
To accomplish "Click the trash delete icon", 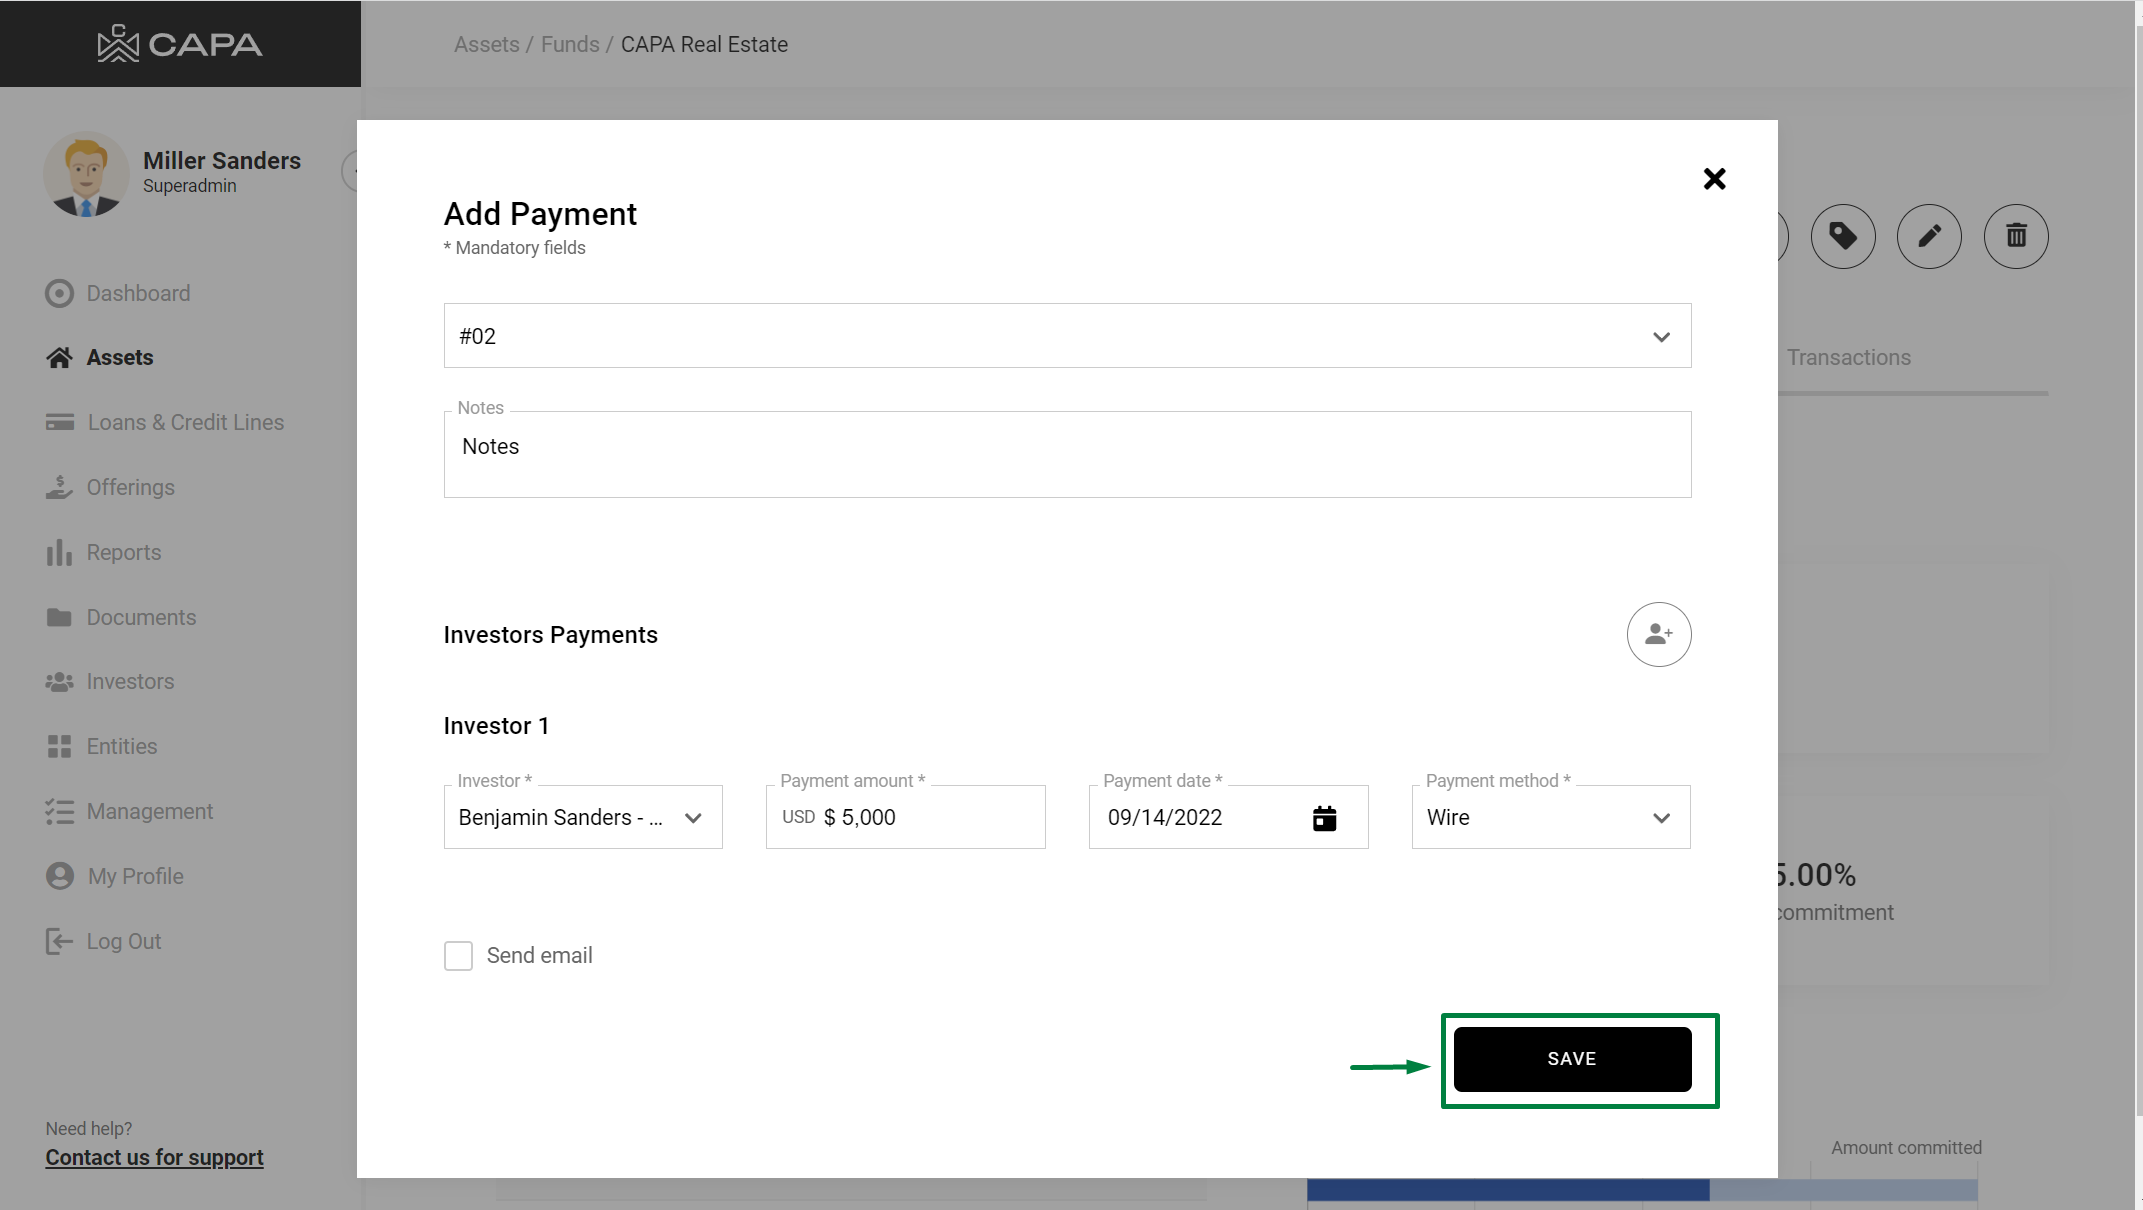I will point(2015,237).
